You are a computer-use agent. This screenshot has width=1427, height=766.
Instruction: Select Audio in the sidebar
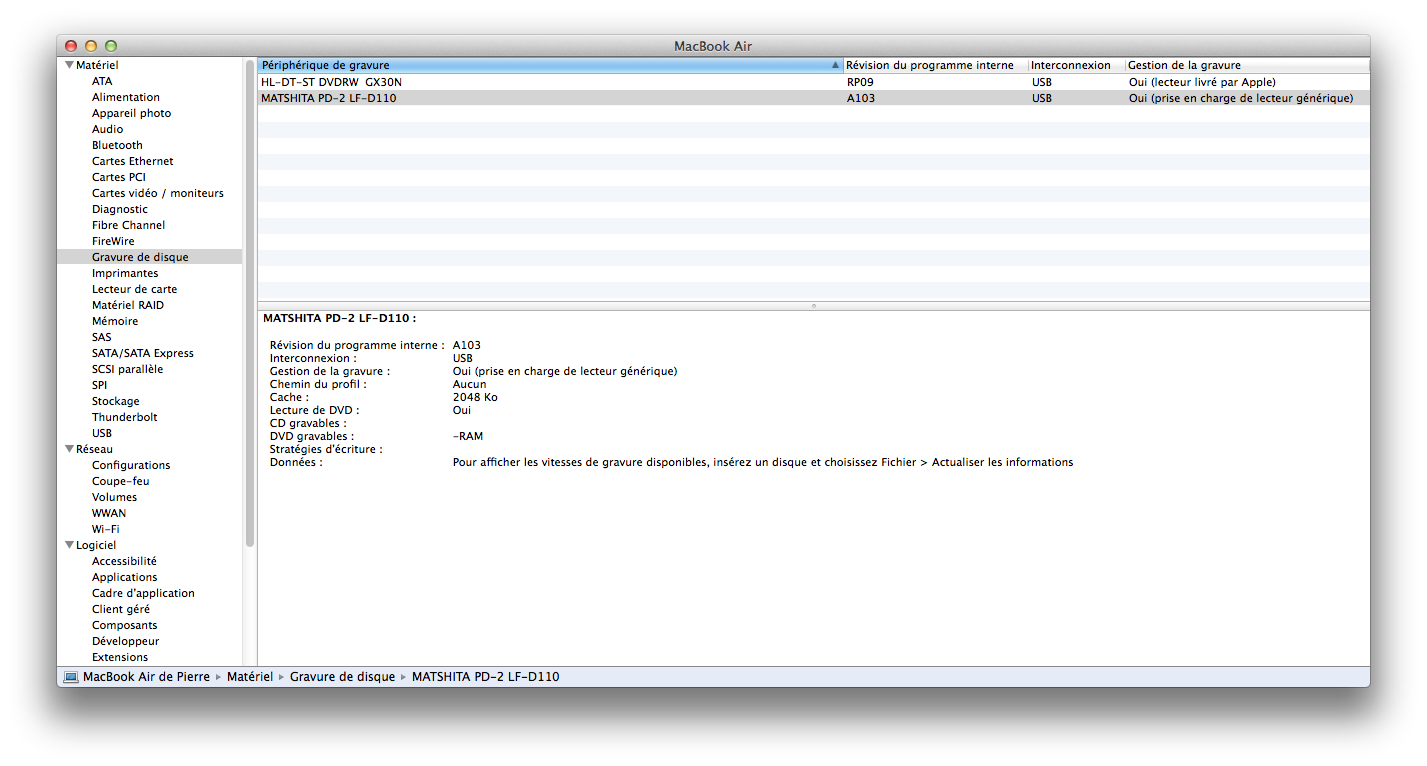(108, 129)
